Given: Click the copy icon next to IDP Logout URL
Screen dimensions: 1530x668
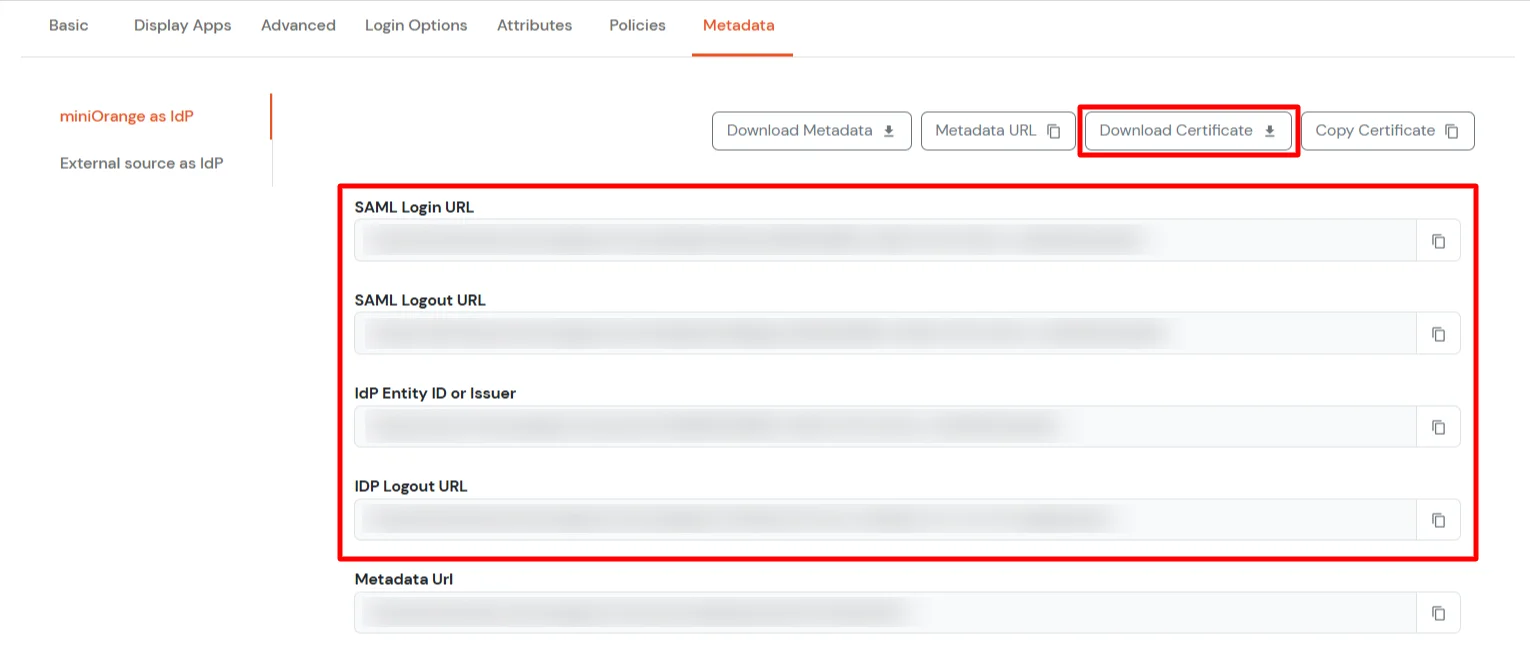Looking at the screenshot, I should point(1438,519).
